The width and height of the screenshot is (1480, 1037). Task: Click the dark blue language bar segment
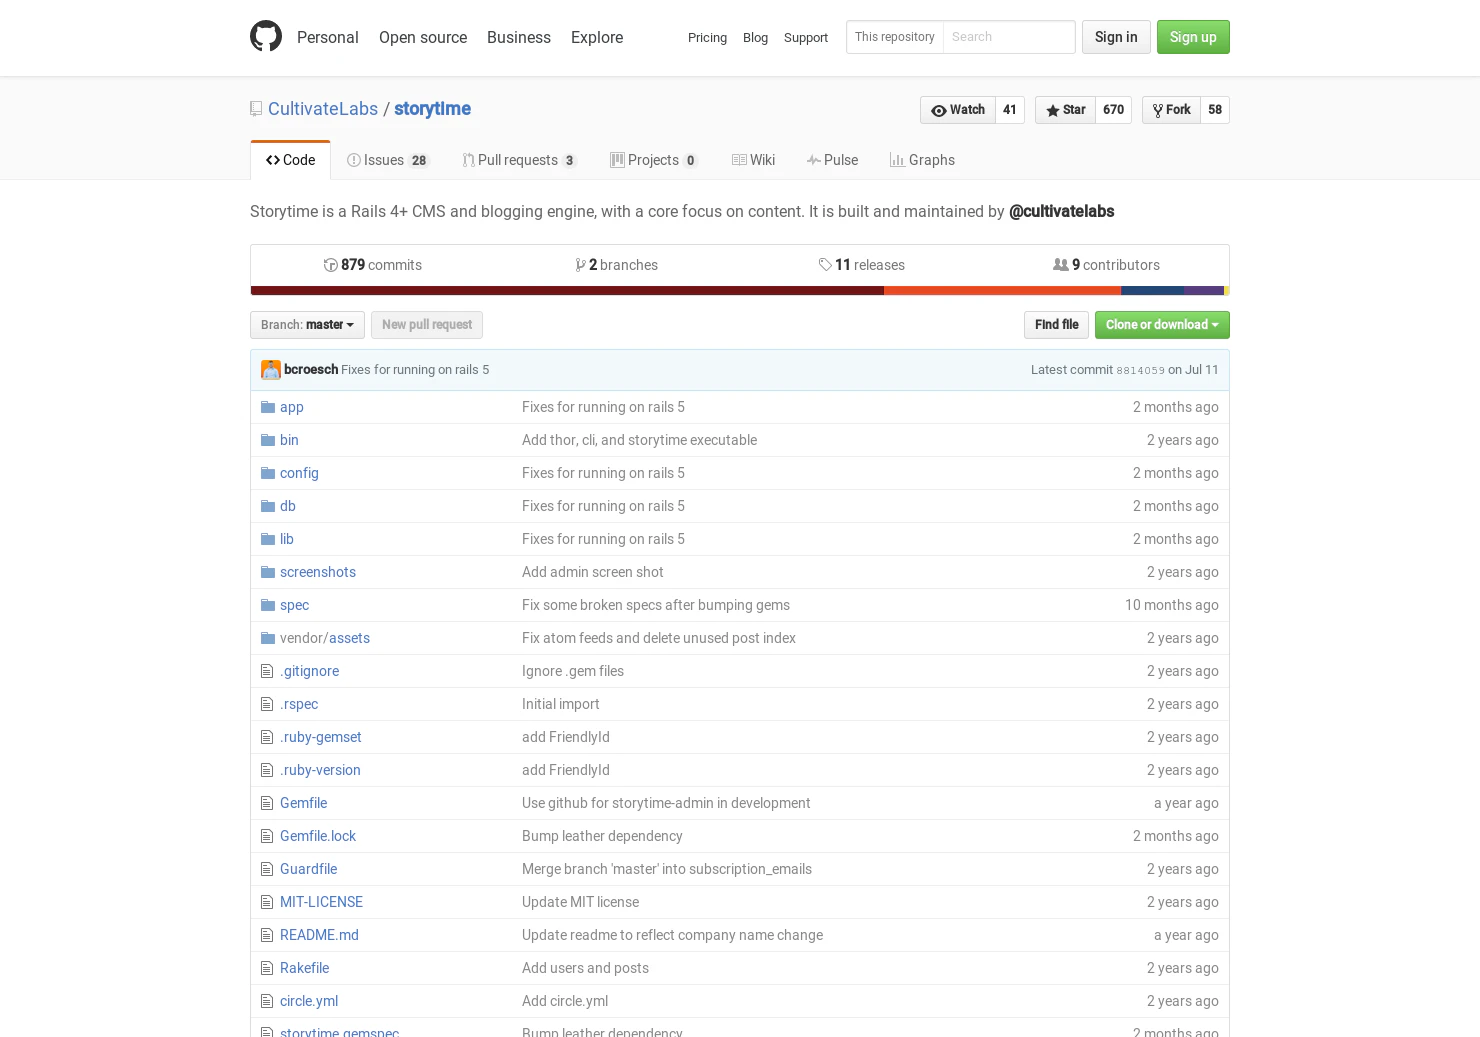1152,291
